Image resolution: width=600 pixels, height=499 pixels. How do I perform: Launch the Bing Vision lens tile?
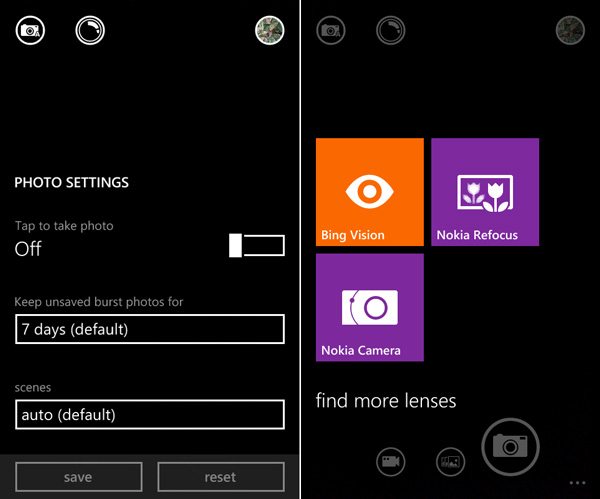[x=369, y=192]
